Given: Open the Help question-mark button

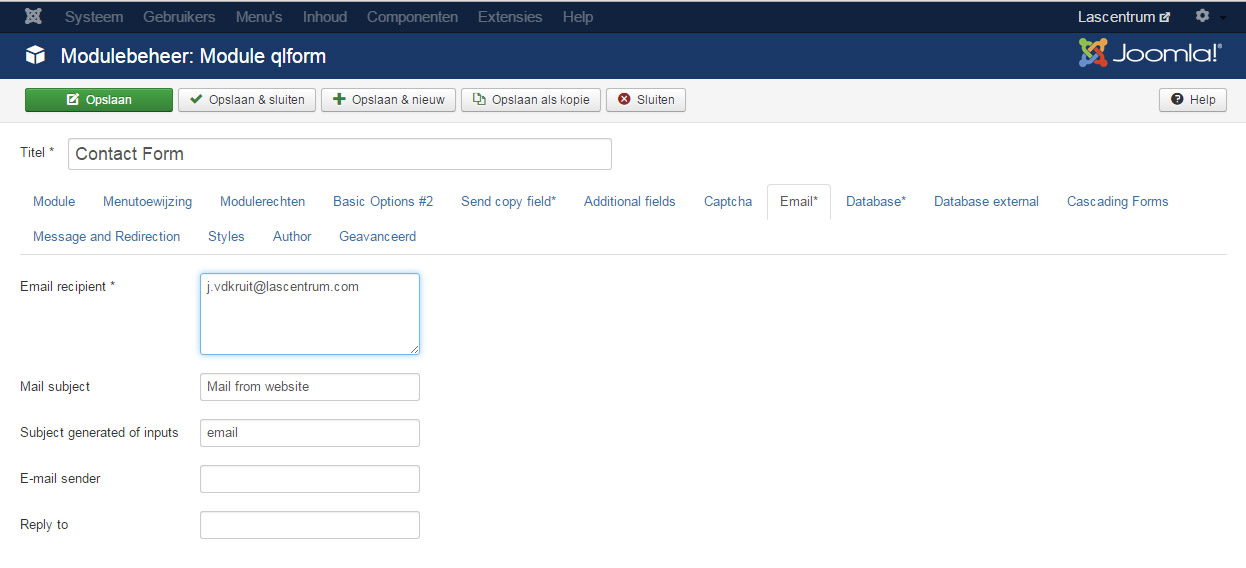Looking at the screenshot, I should tap(1192, 100).
